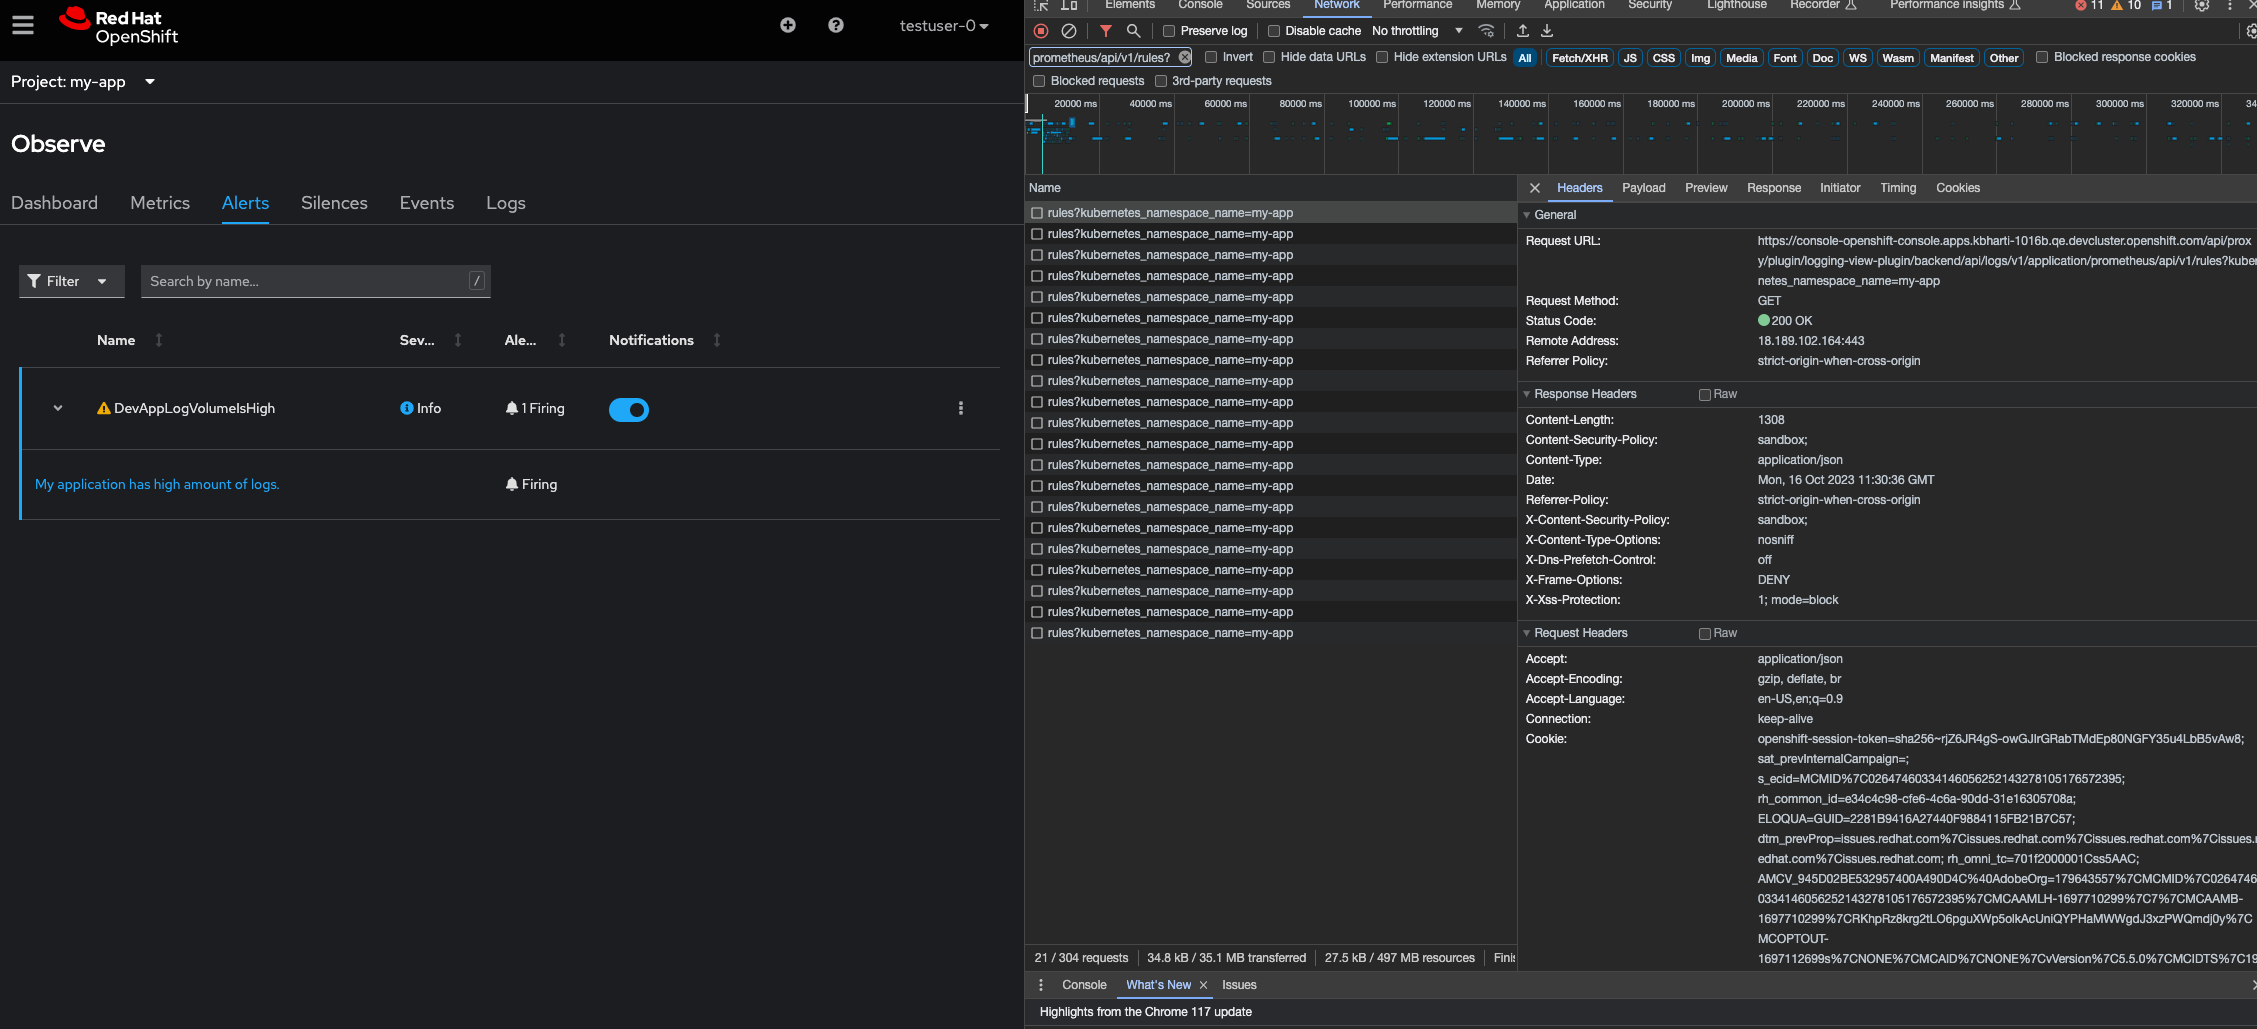Open the Response tab in request details
Image resolution: width=2257 pixels, height=1029 pixels.
coord(1773,188)
